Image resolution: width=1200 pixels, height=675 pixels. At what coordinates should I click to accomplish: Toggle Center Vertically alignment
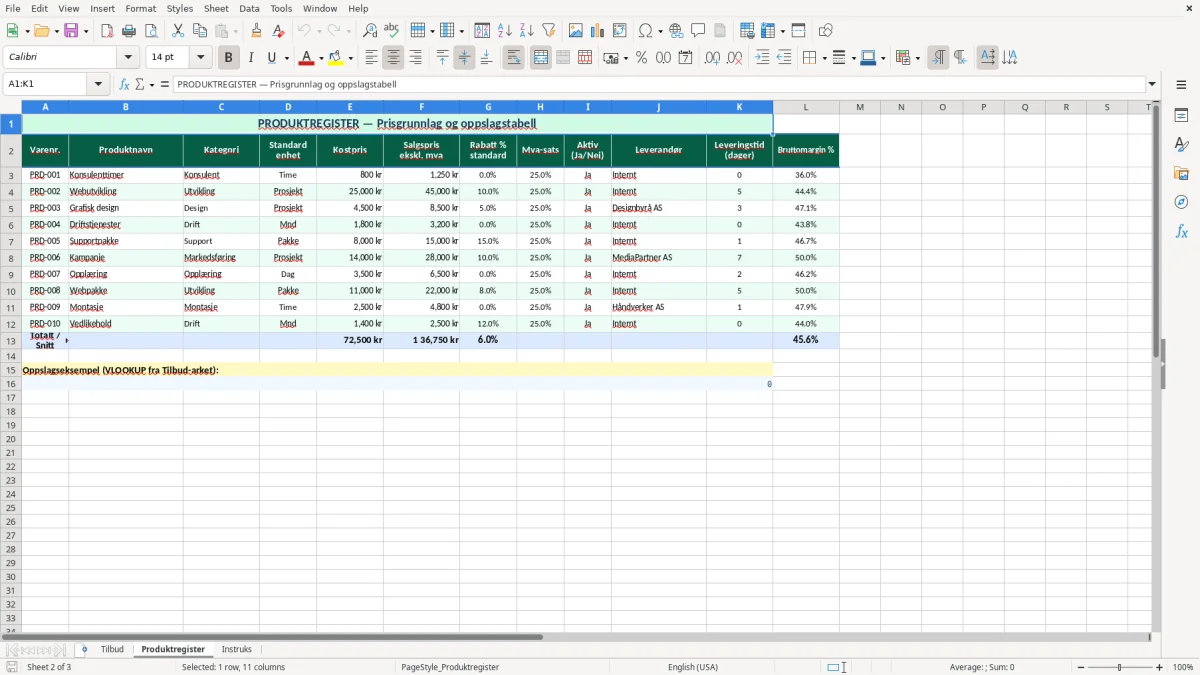pyautogui.click(x=464, y=58)
